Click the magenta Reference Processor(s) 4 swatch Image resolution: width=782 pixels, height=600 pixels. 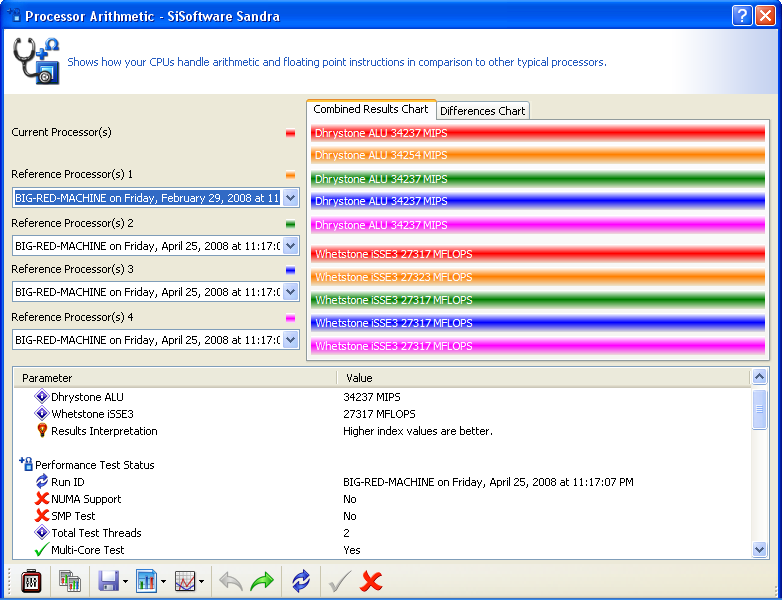tap(290, 318)
